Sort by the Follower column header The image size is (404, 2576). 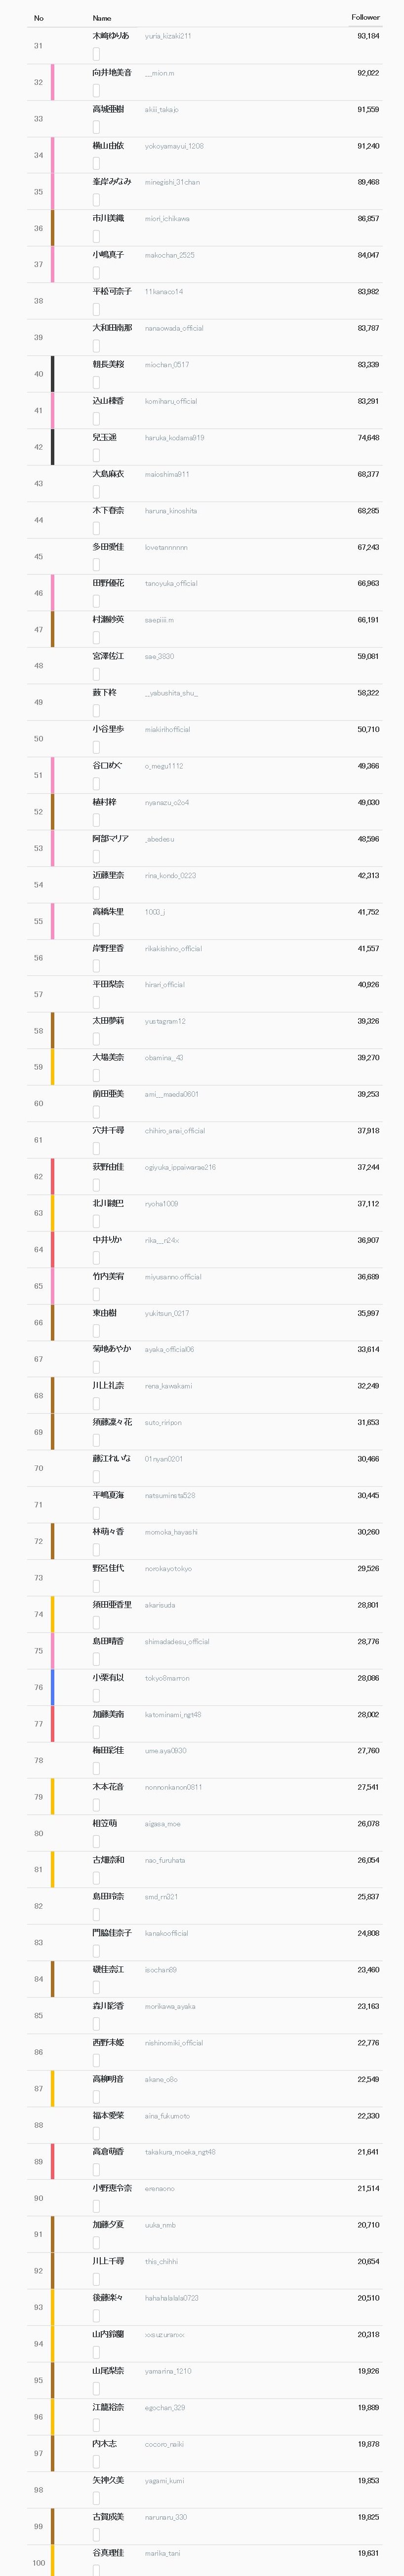(365, 17)
